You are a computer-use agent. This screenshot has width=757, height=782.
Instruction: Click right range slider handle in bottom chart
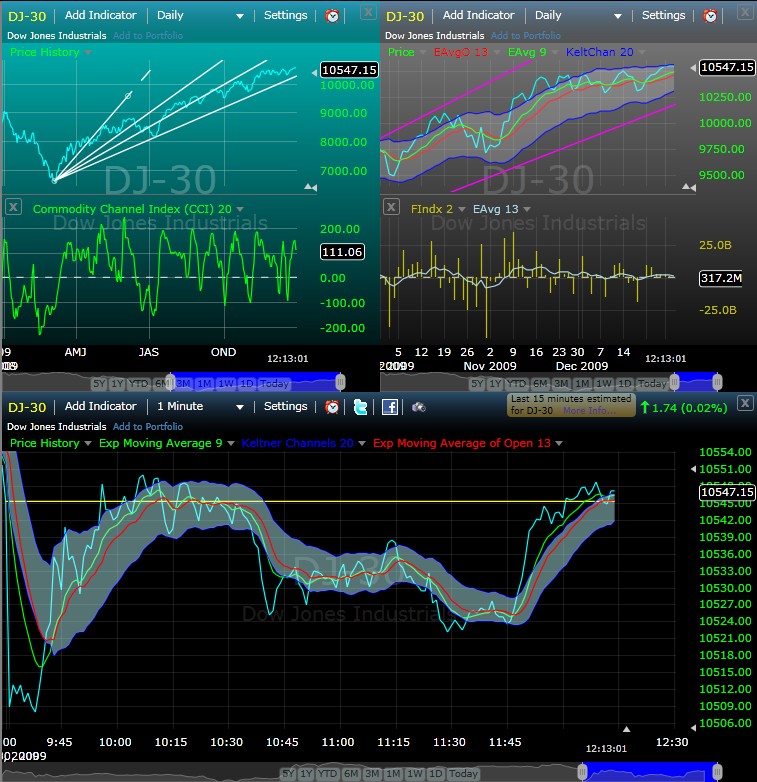click(x=717, y=772)
